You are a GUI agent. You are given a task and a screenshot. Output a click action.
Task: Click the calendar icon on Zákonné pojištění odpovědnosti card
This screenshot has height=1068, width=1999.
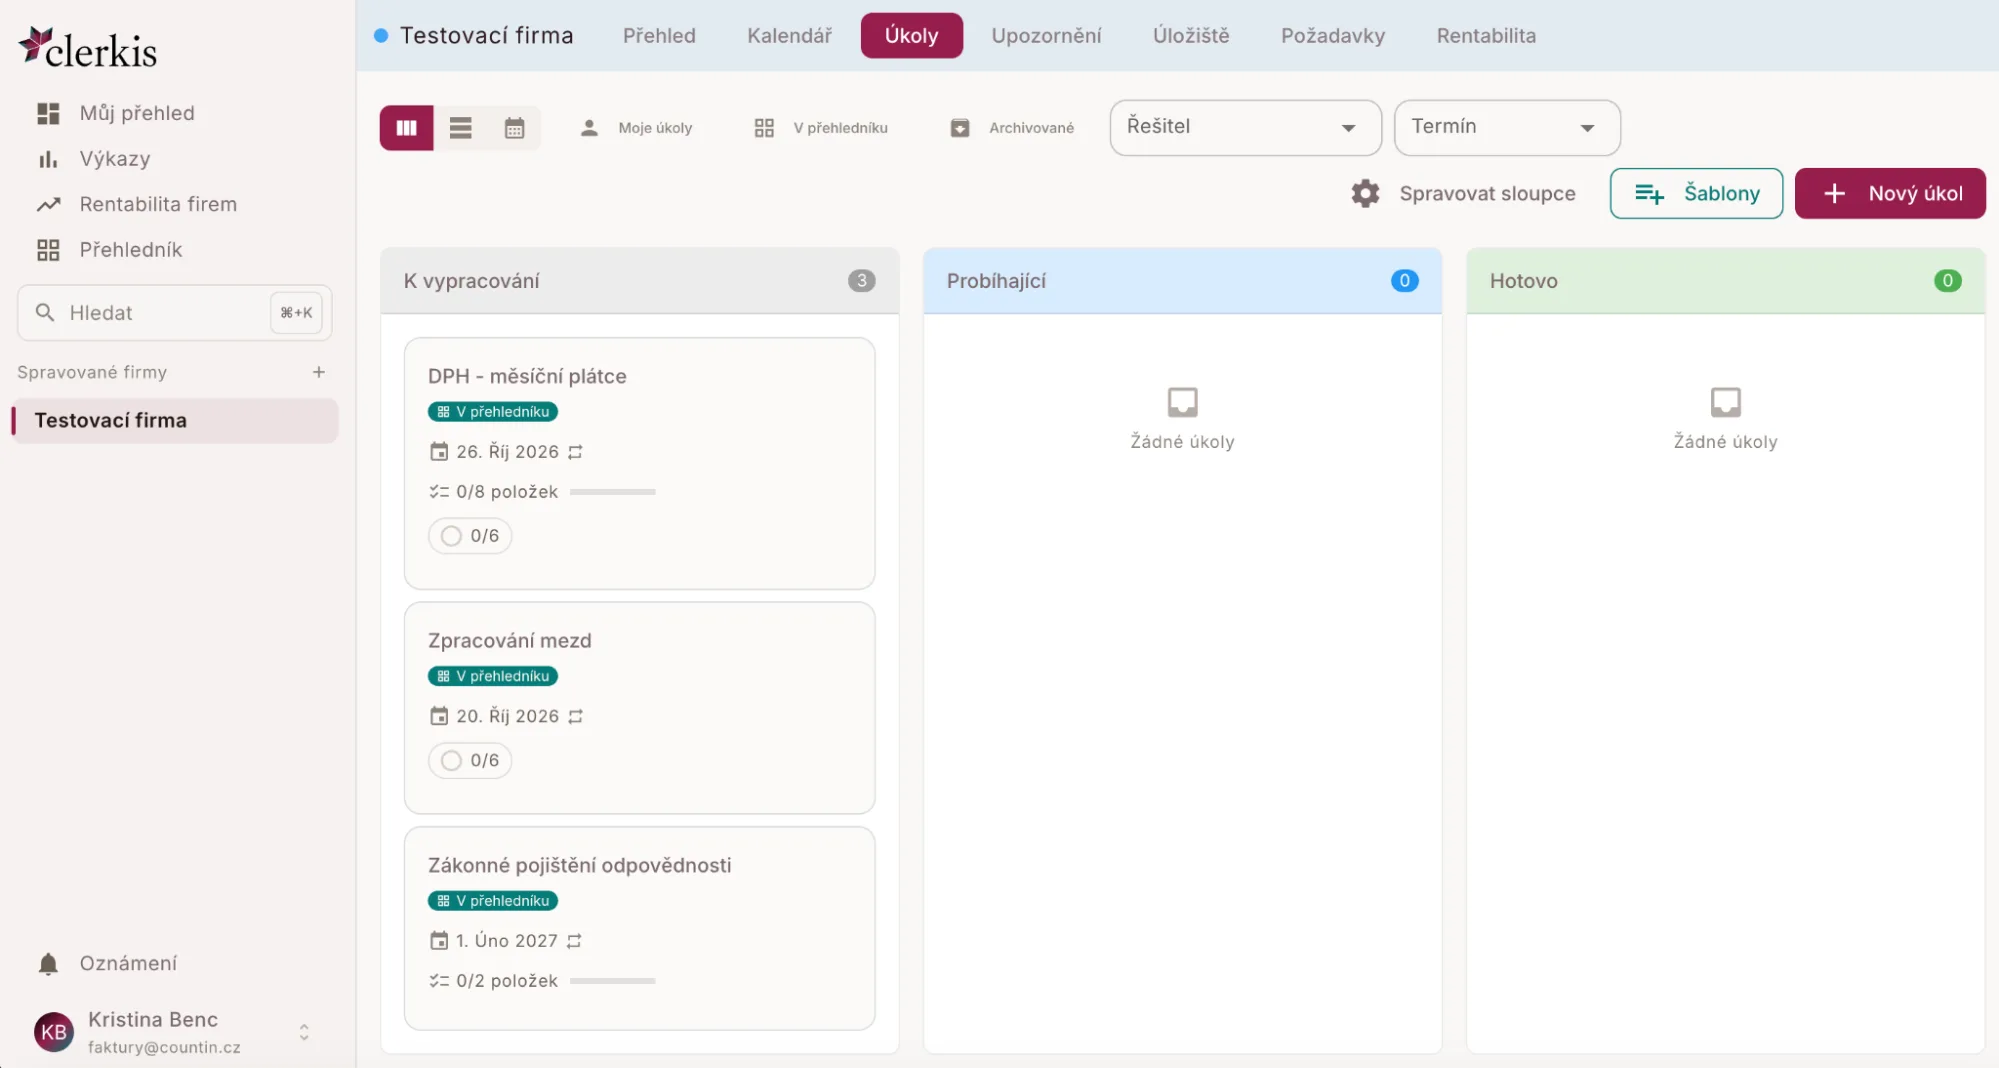click(x=439, y=941)
